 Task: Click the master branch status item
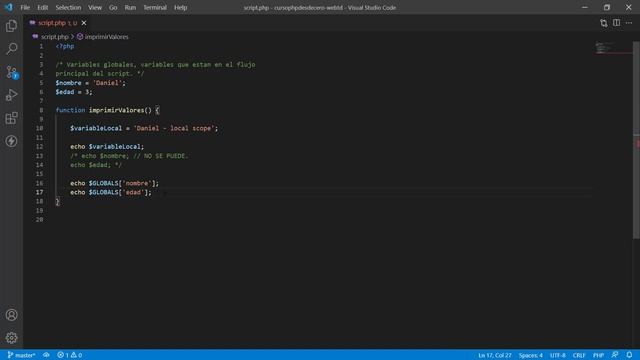[x=21, y=355]
